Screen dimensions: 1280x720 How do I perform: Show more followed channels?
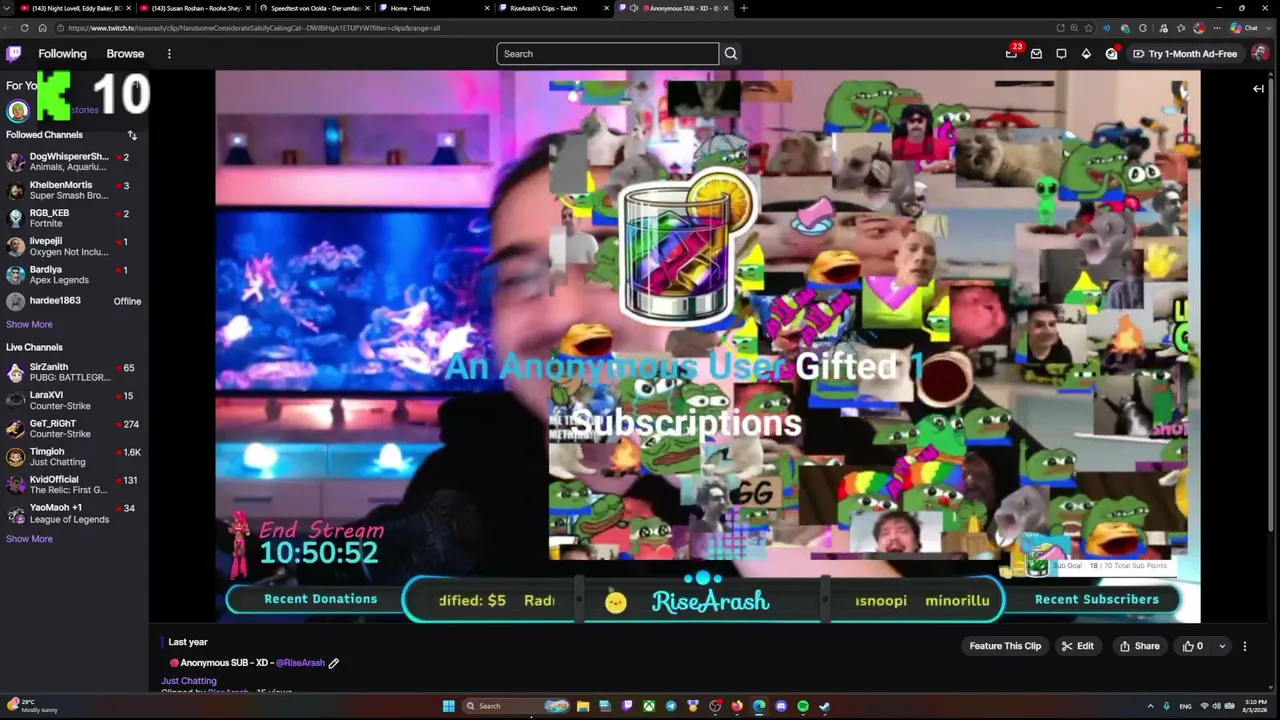[x=29, y=324]
